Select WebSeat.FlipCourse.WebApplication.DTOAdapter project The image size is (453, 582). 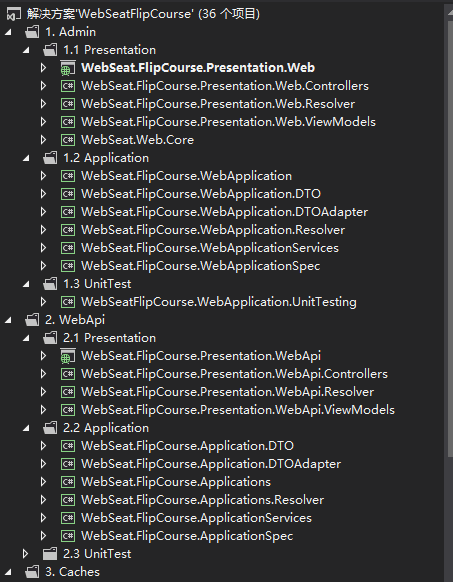[x=225, y=212]
